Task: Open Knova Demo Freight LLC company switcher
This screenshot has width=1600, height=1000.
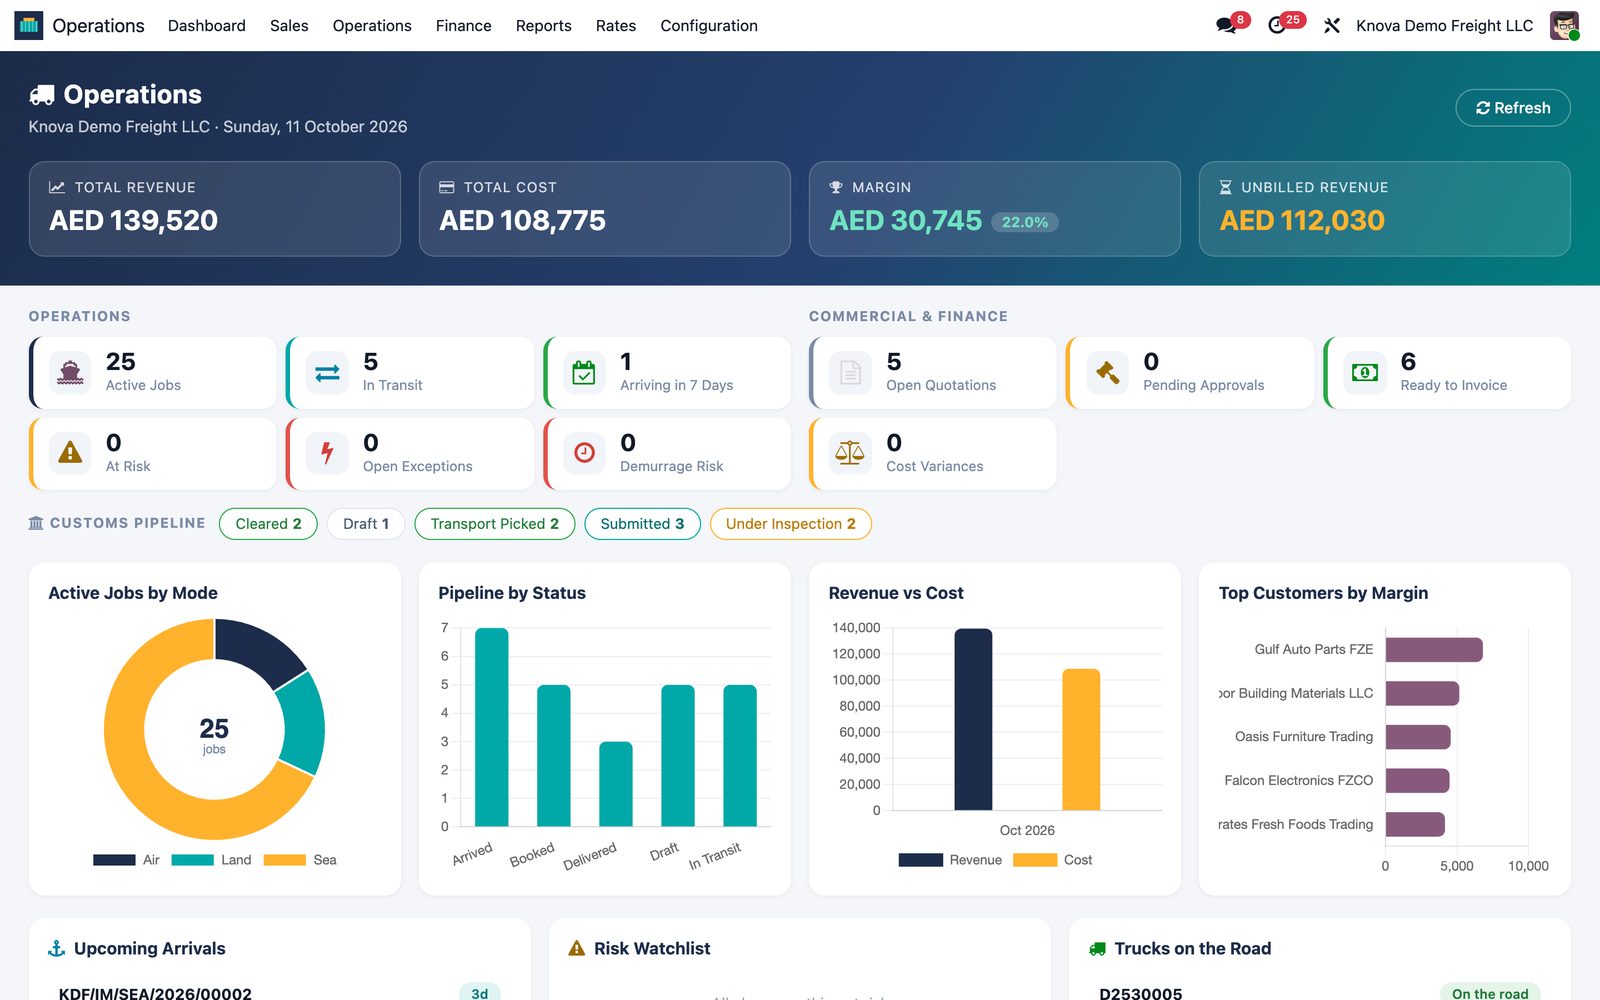Action: [x=1444, y=26]
